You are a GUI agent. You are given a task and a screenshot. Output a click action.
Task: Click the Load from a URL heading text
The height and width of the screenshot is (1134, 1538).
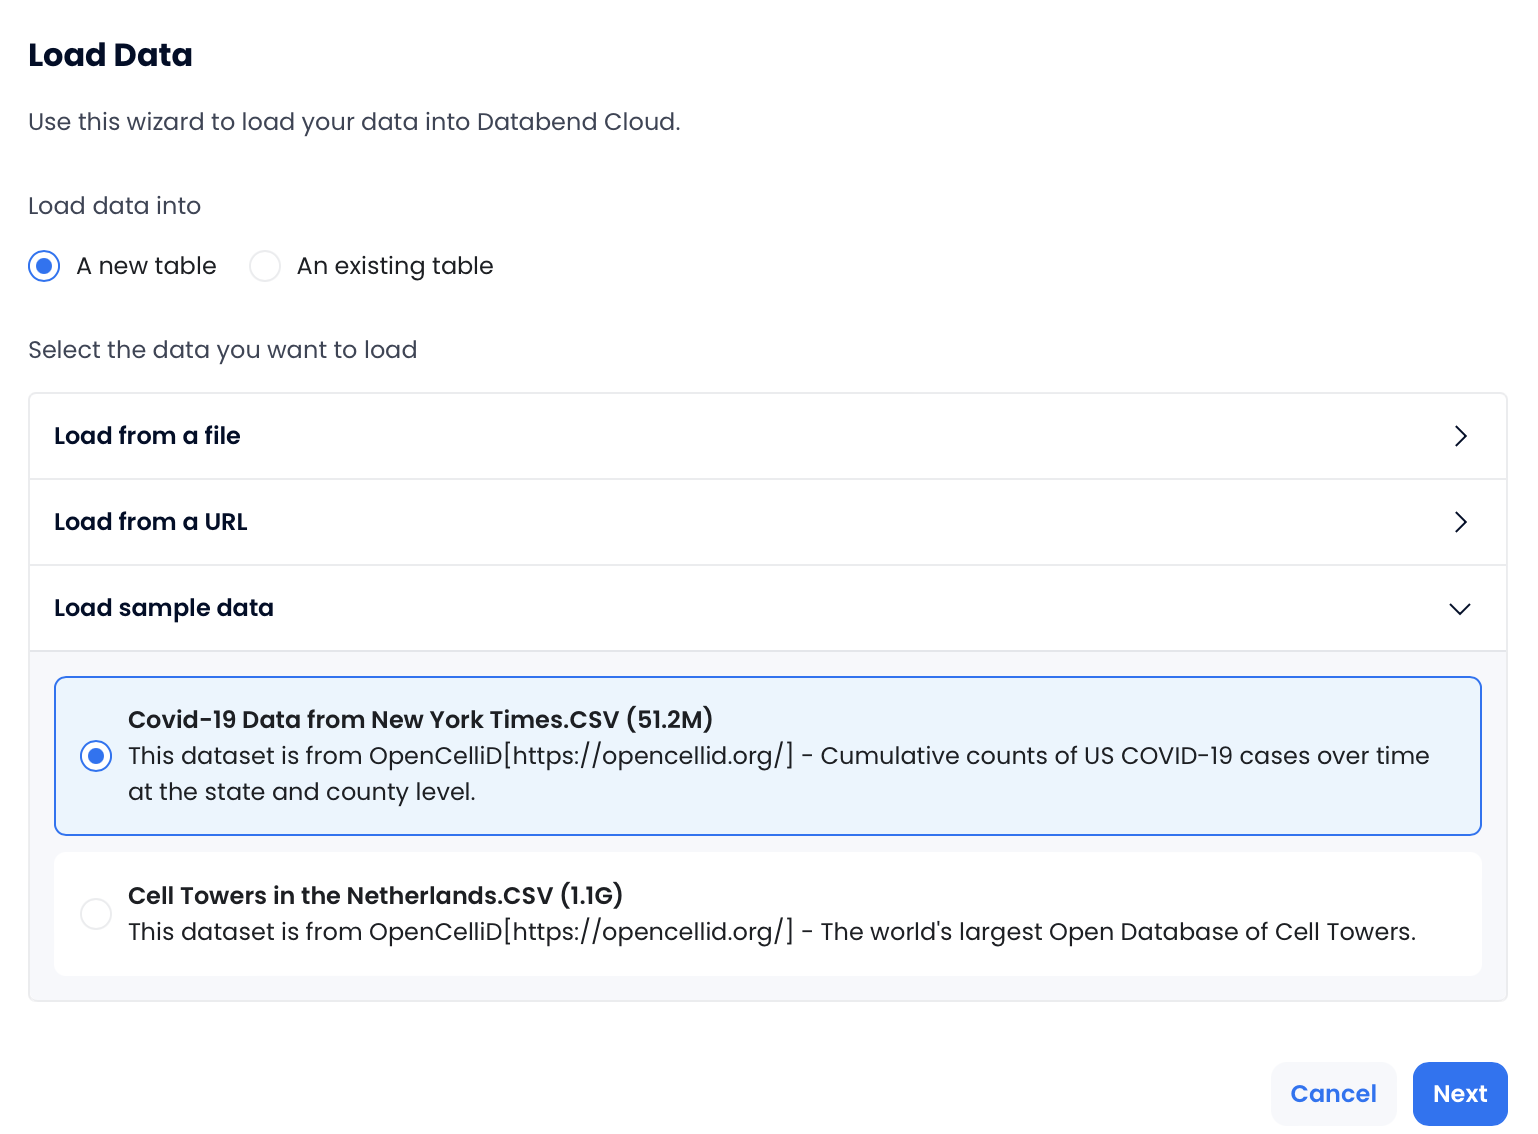point(151,522)
